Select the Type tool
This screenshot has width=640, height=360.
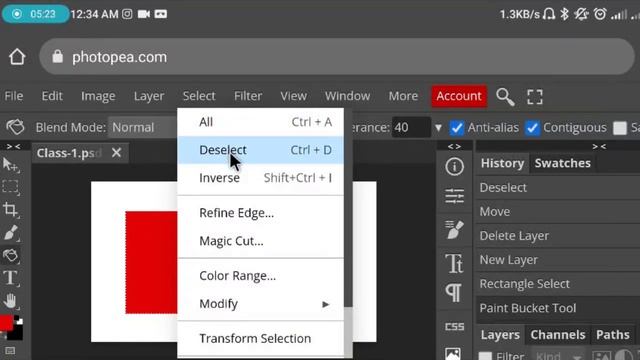[10, 278]
